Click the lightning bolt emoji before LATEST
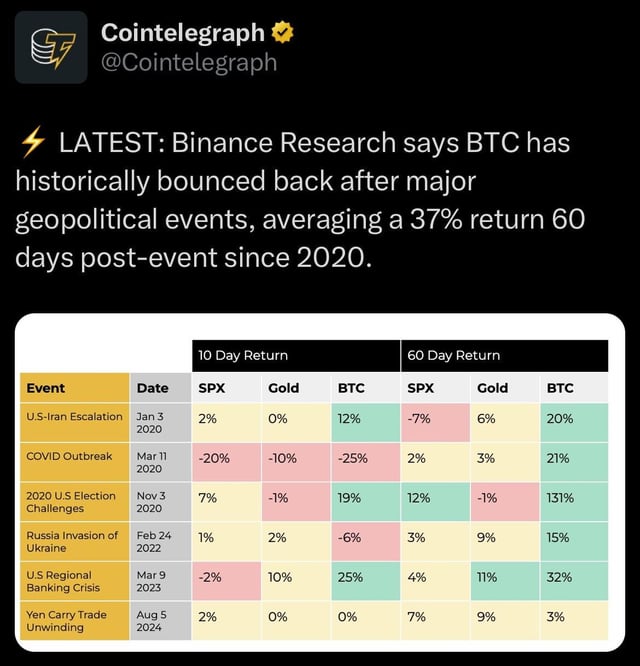The width and height of the screenshot is (640, 666). point(33,142)
